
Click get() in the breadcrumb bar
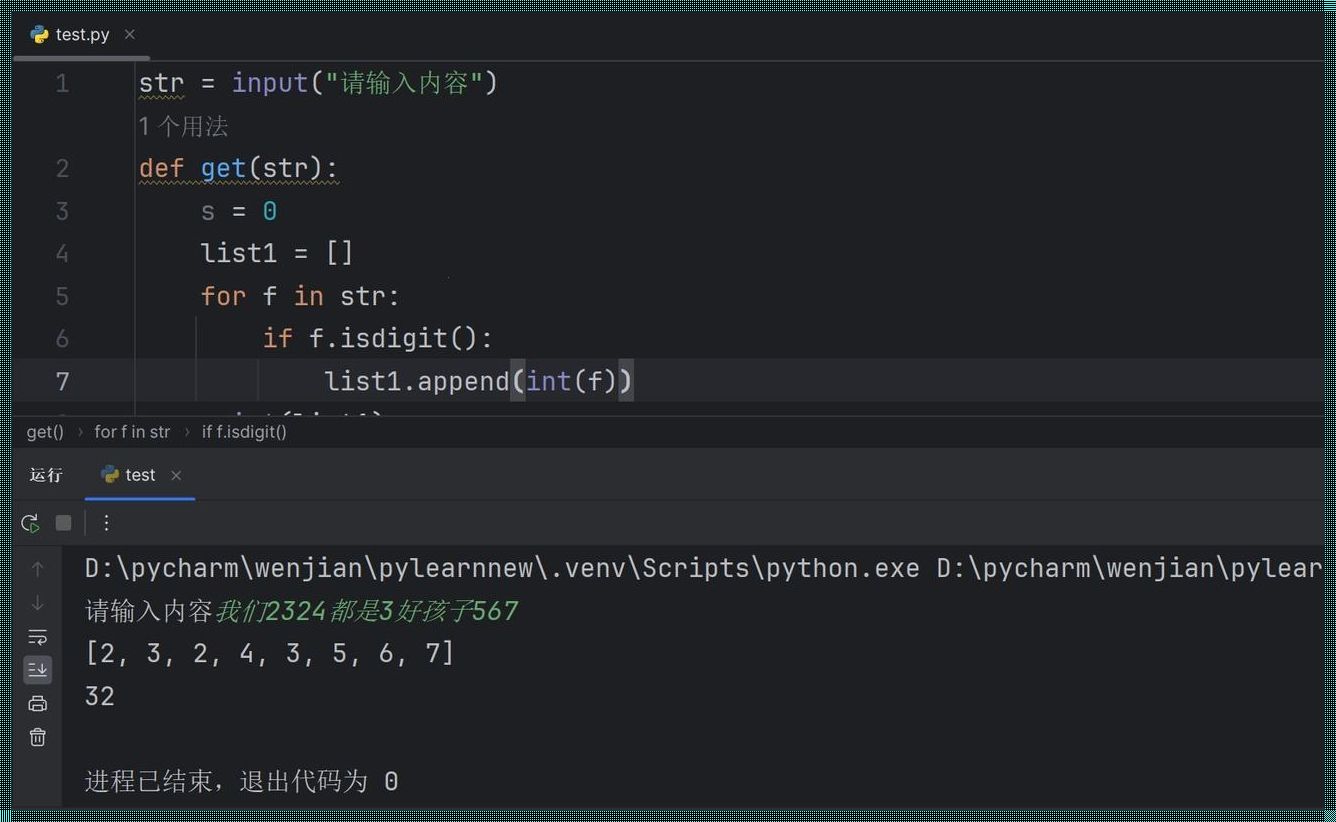pyautogui.click(x=45, y=432)
